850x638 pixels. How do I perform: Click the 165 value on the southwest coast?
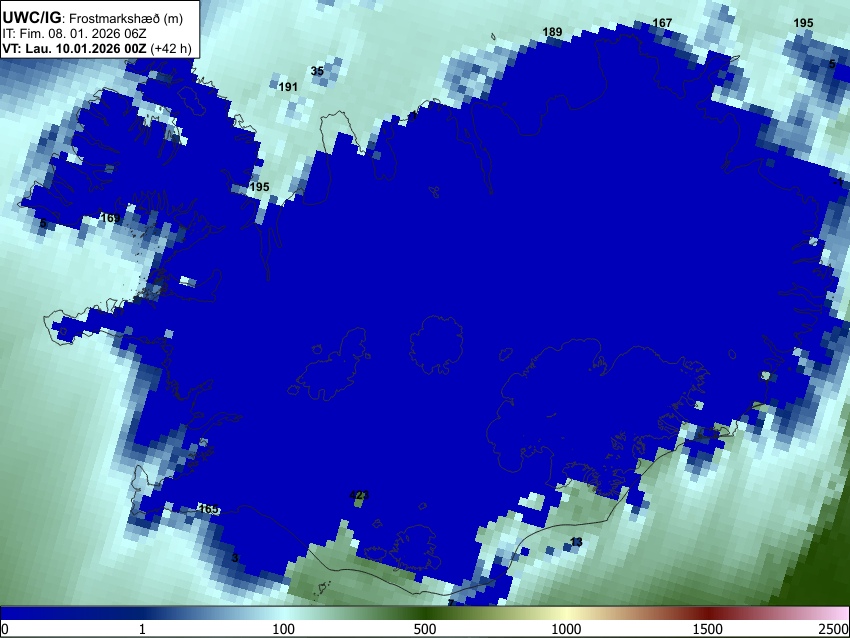(209, 509)
